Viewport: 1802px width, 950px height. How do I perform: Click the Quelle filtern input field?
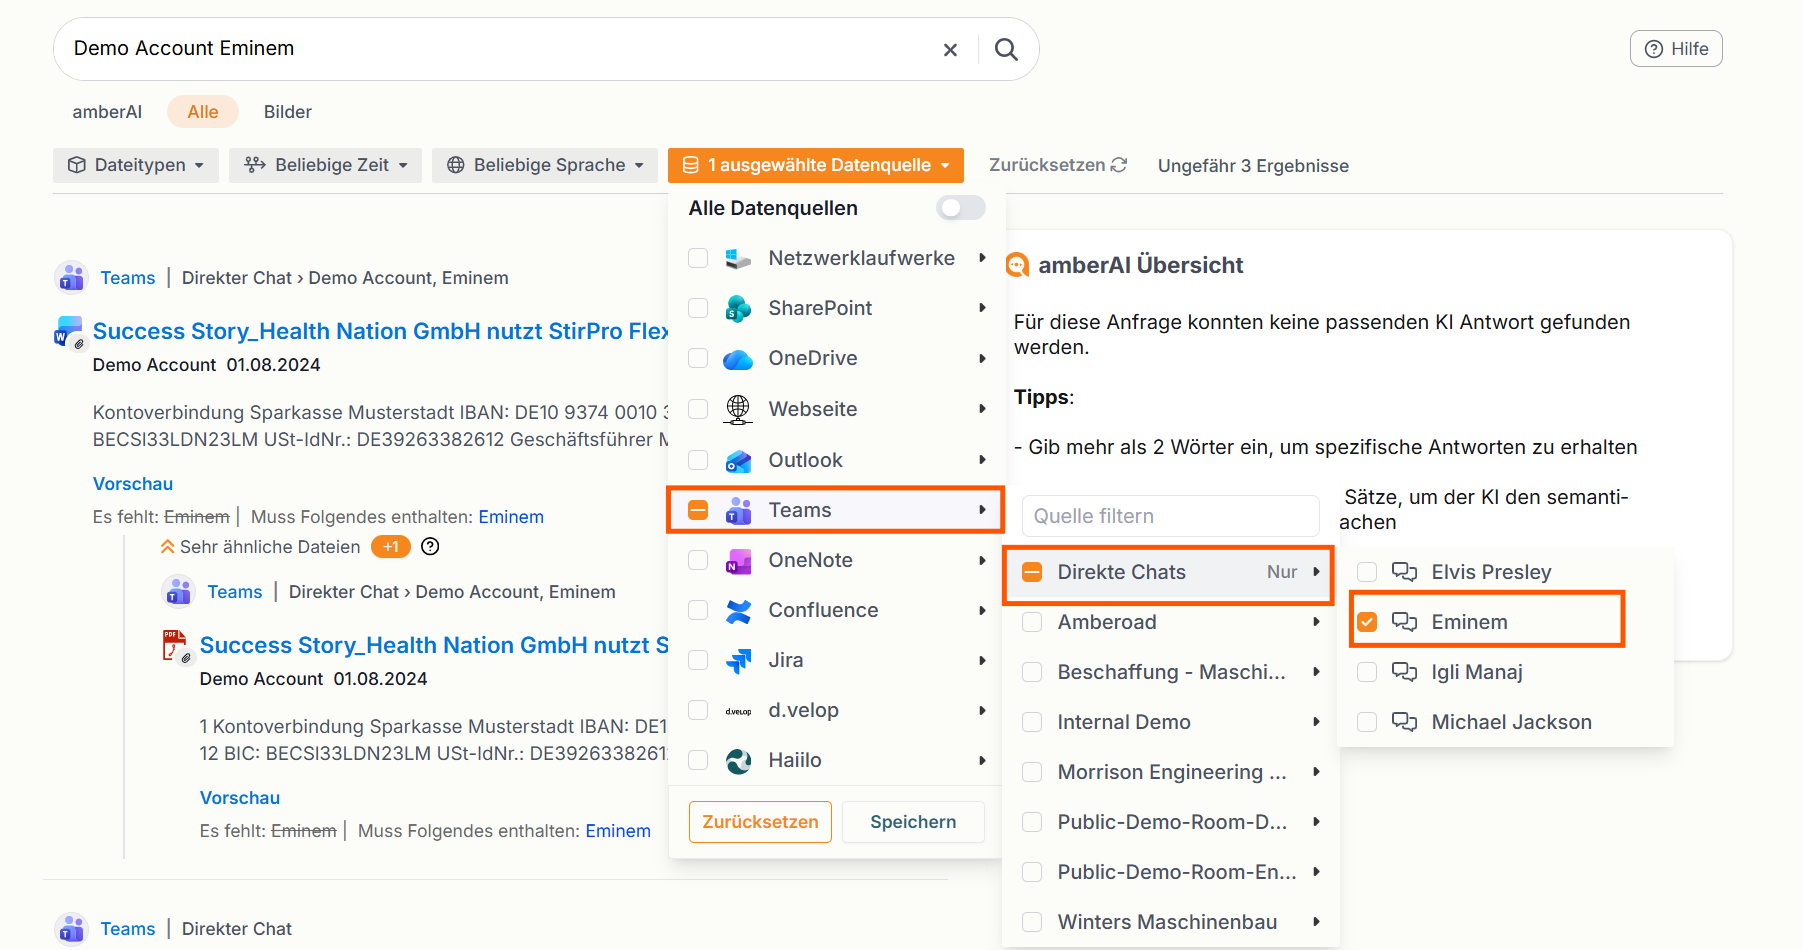(x=1170, y=516)
